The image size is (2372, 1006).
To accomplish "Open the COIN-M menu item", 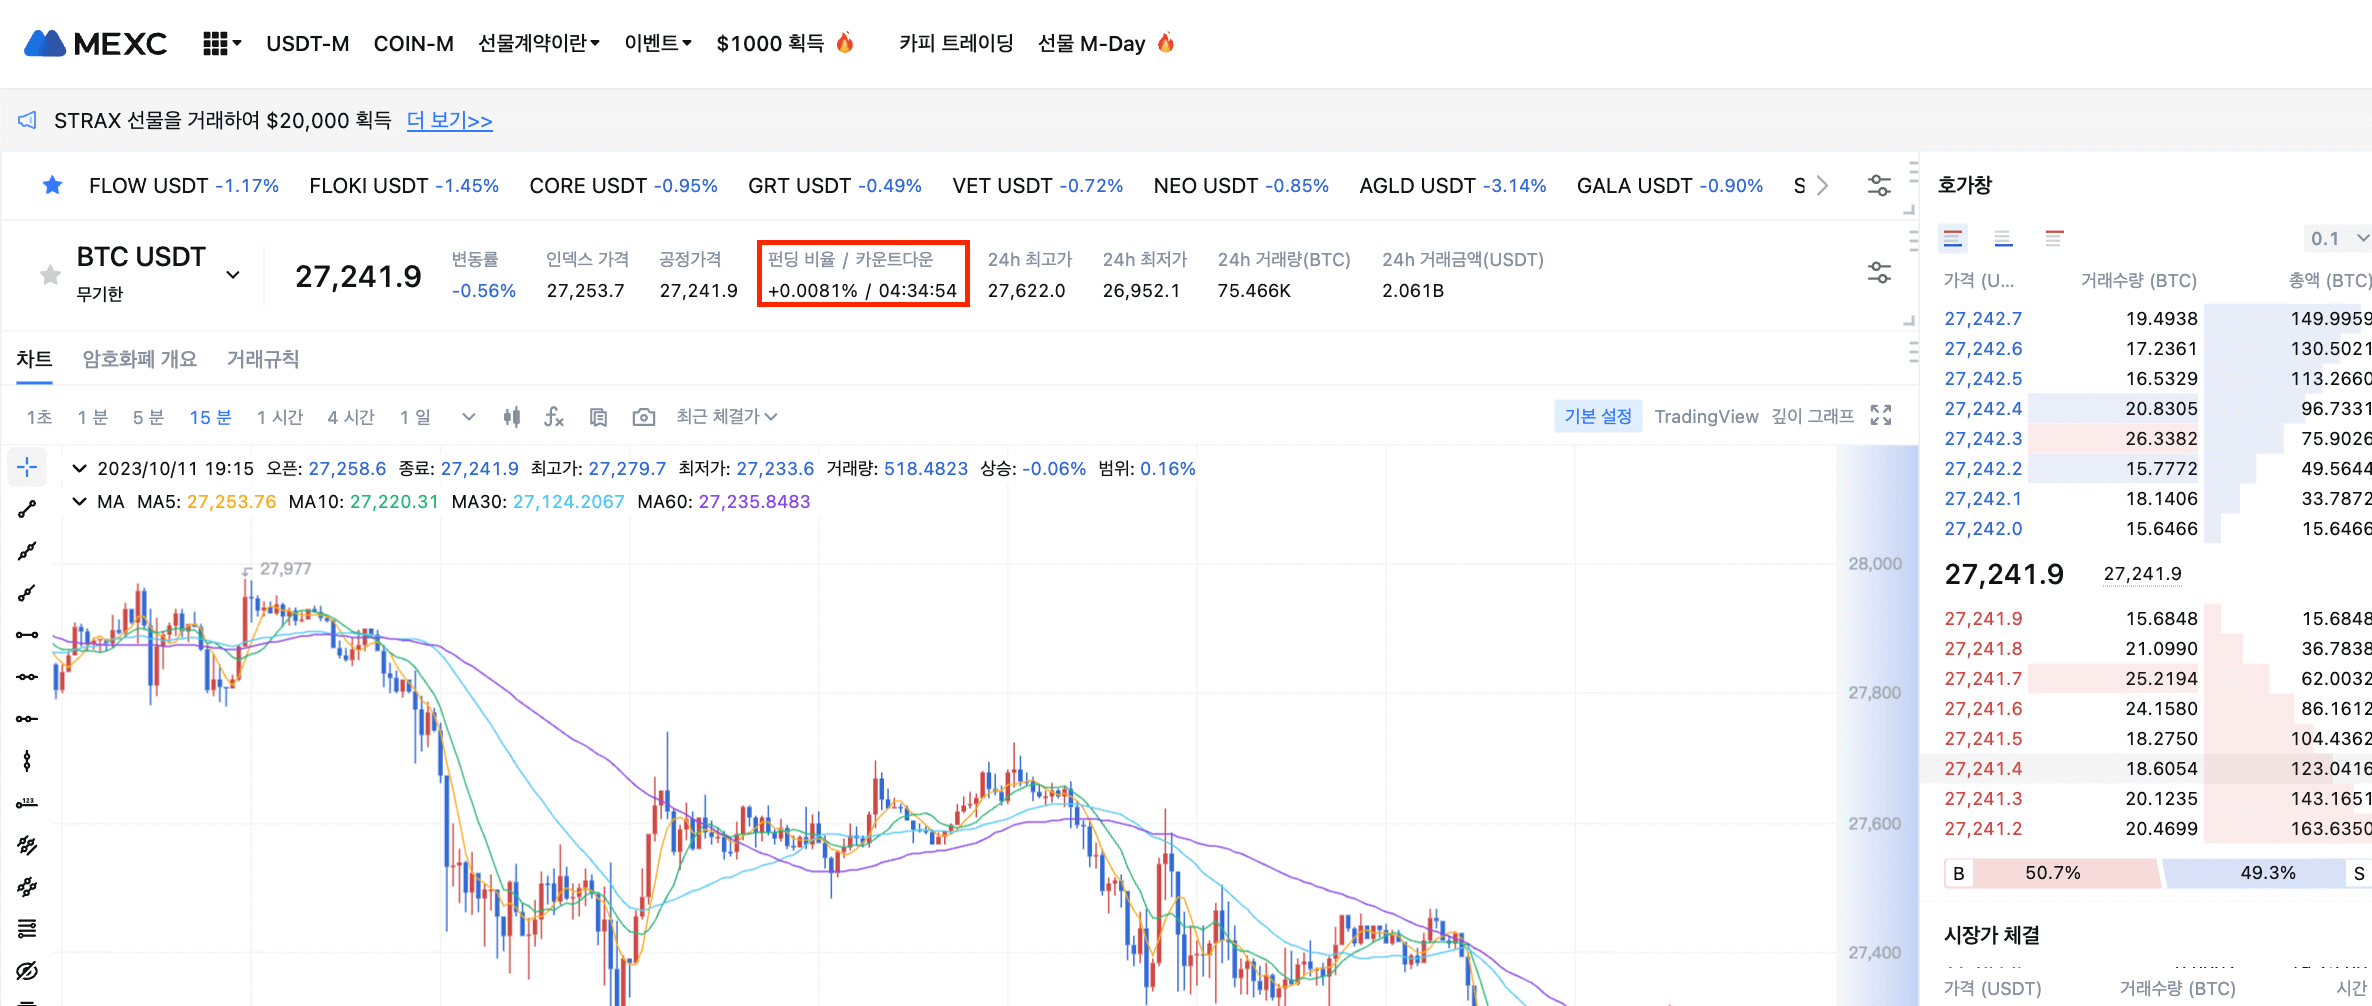I will pos(413,44).
